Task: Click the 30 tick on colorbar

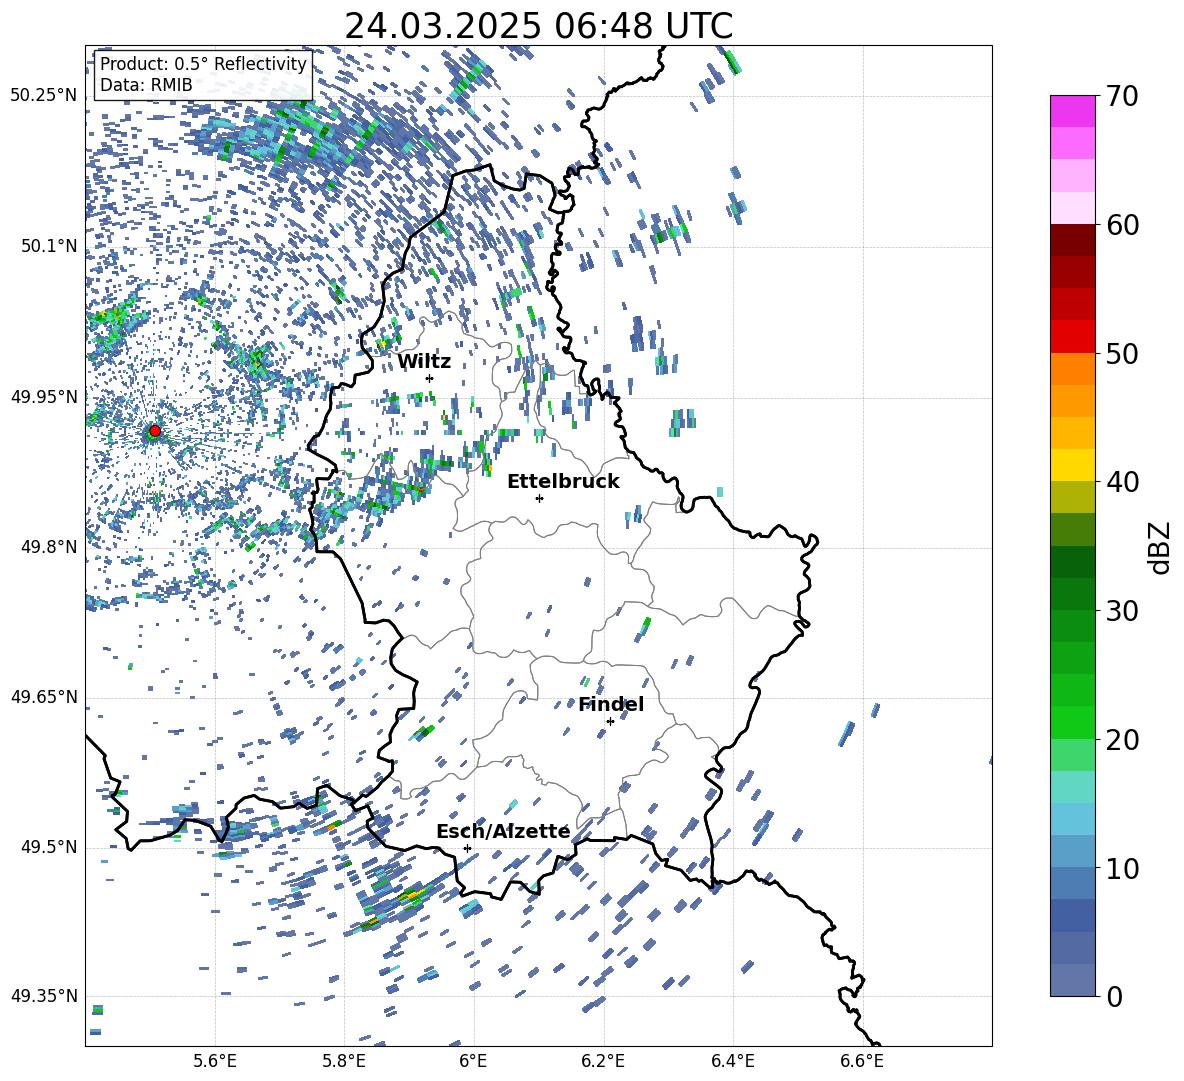Action: tap(1121, 611)
